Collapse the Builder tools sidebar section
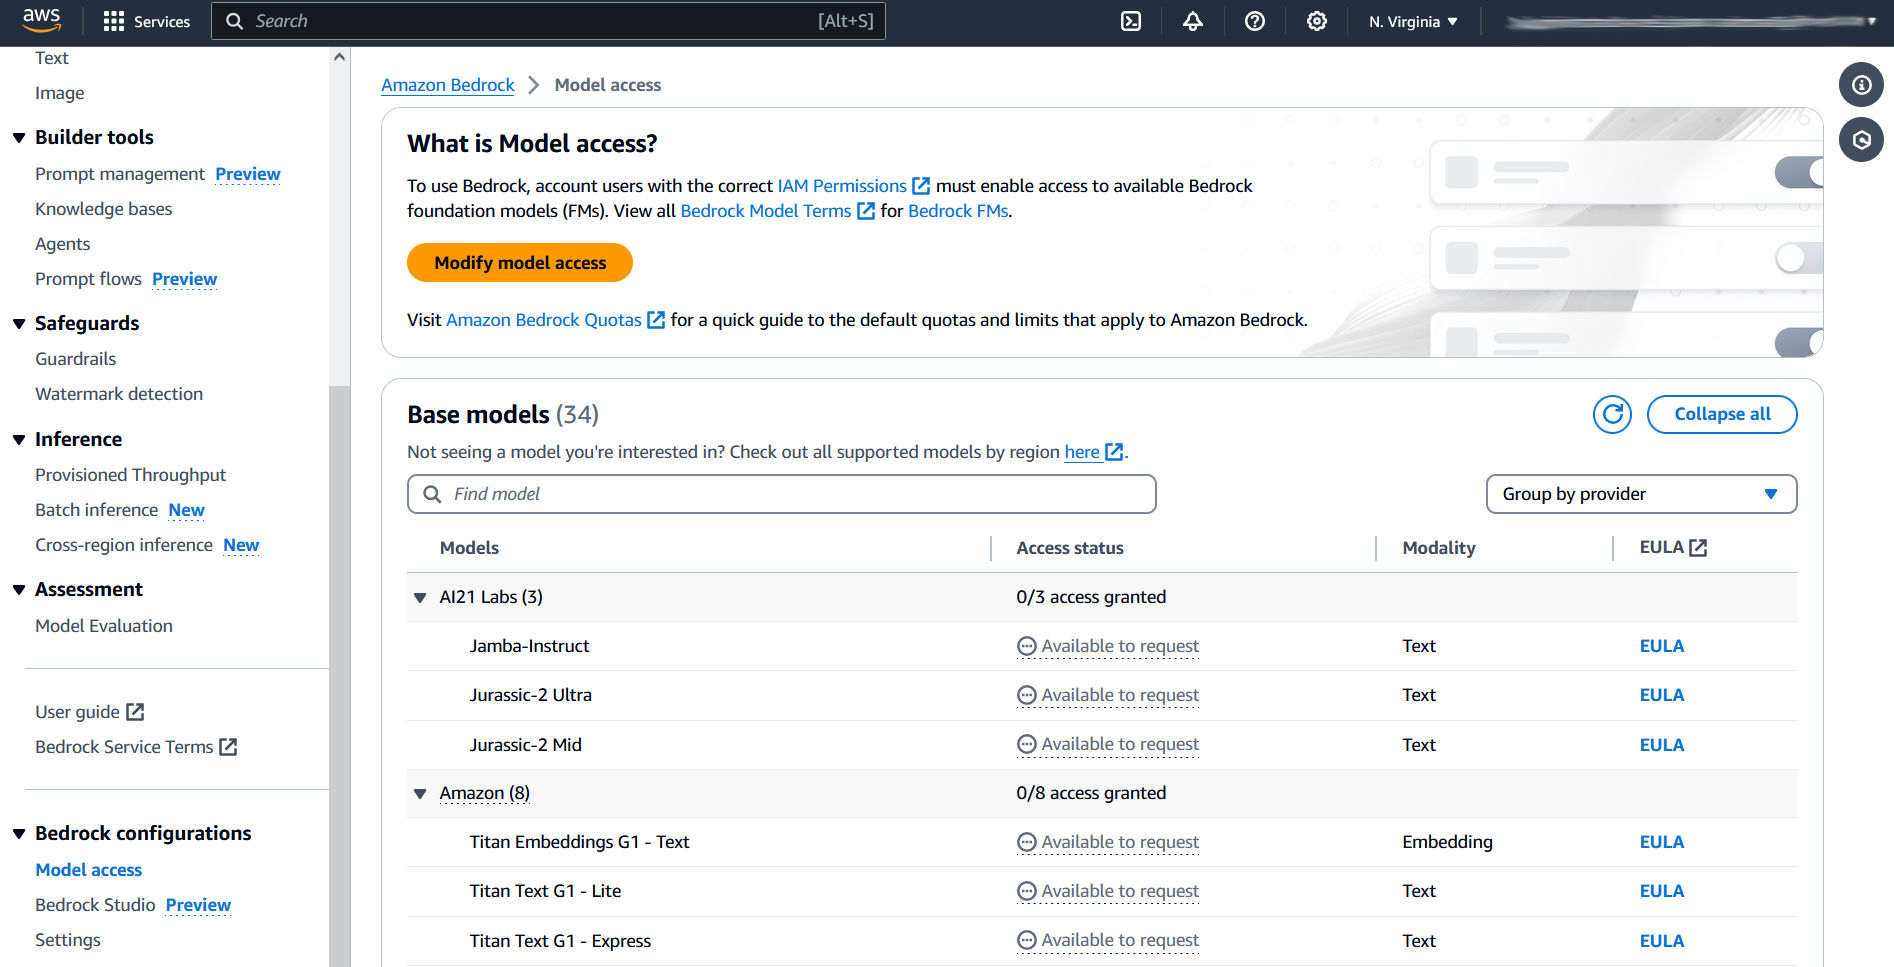 point(19,138)
